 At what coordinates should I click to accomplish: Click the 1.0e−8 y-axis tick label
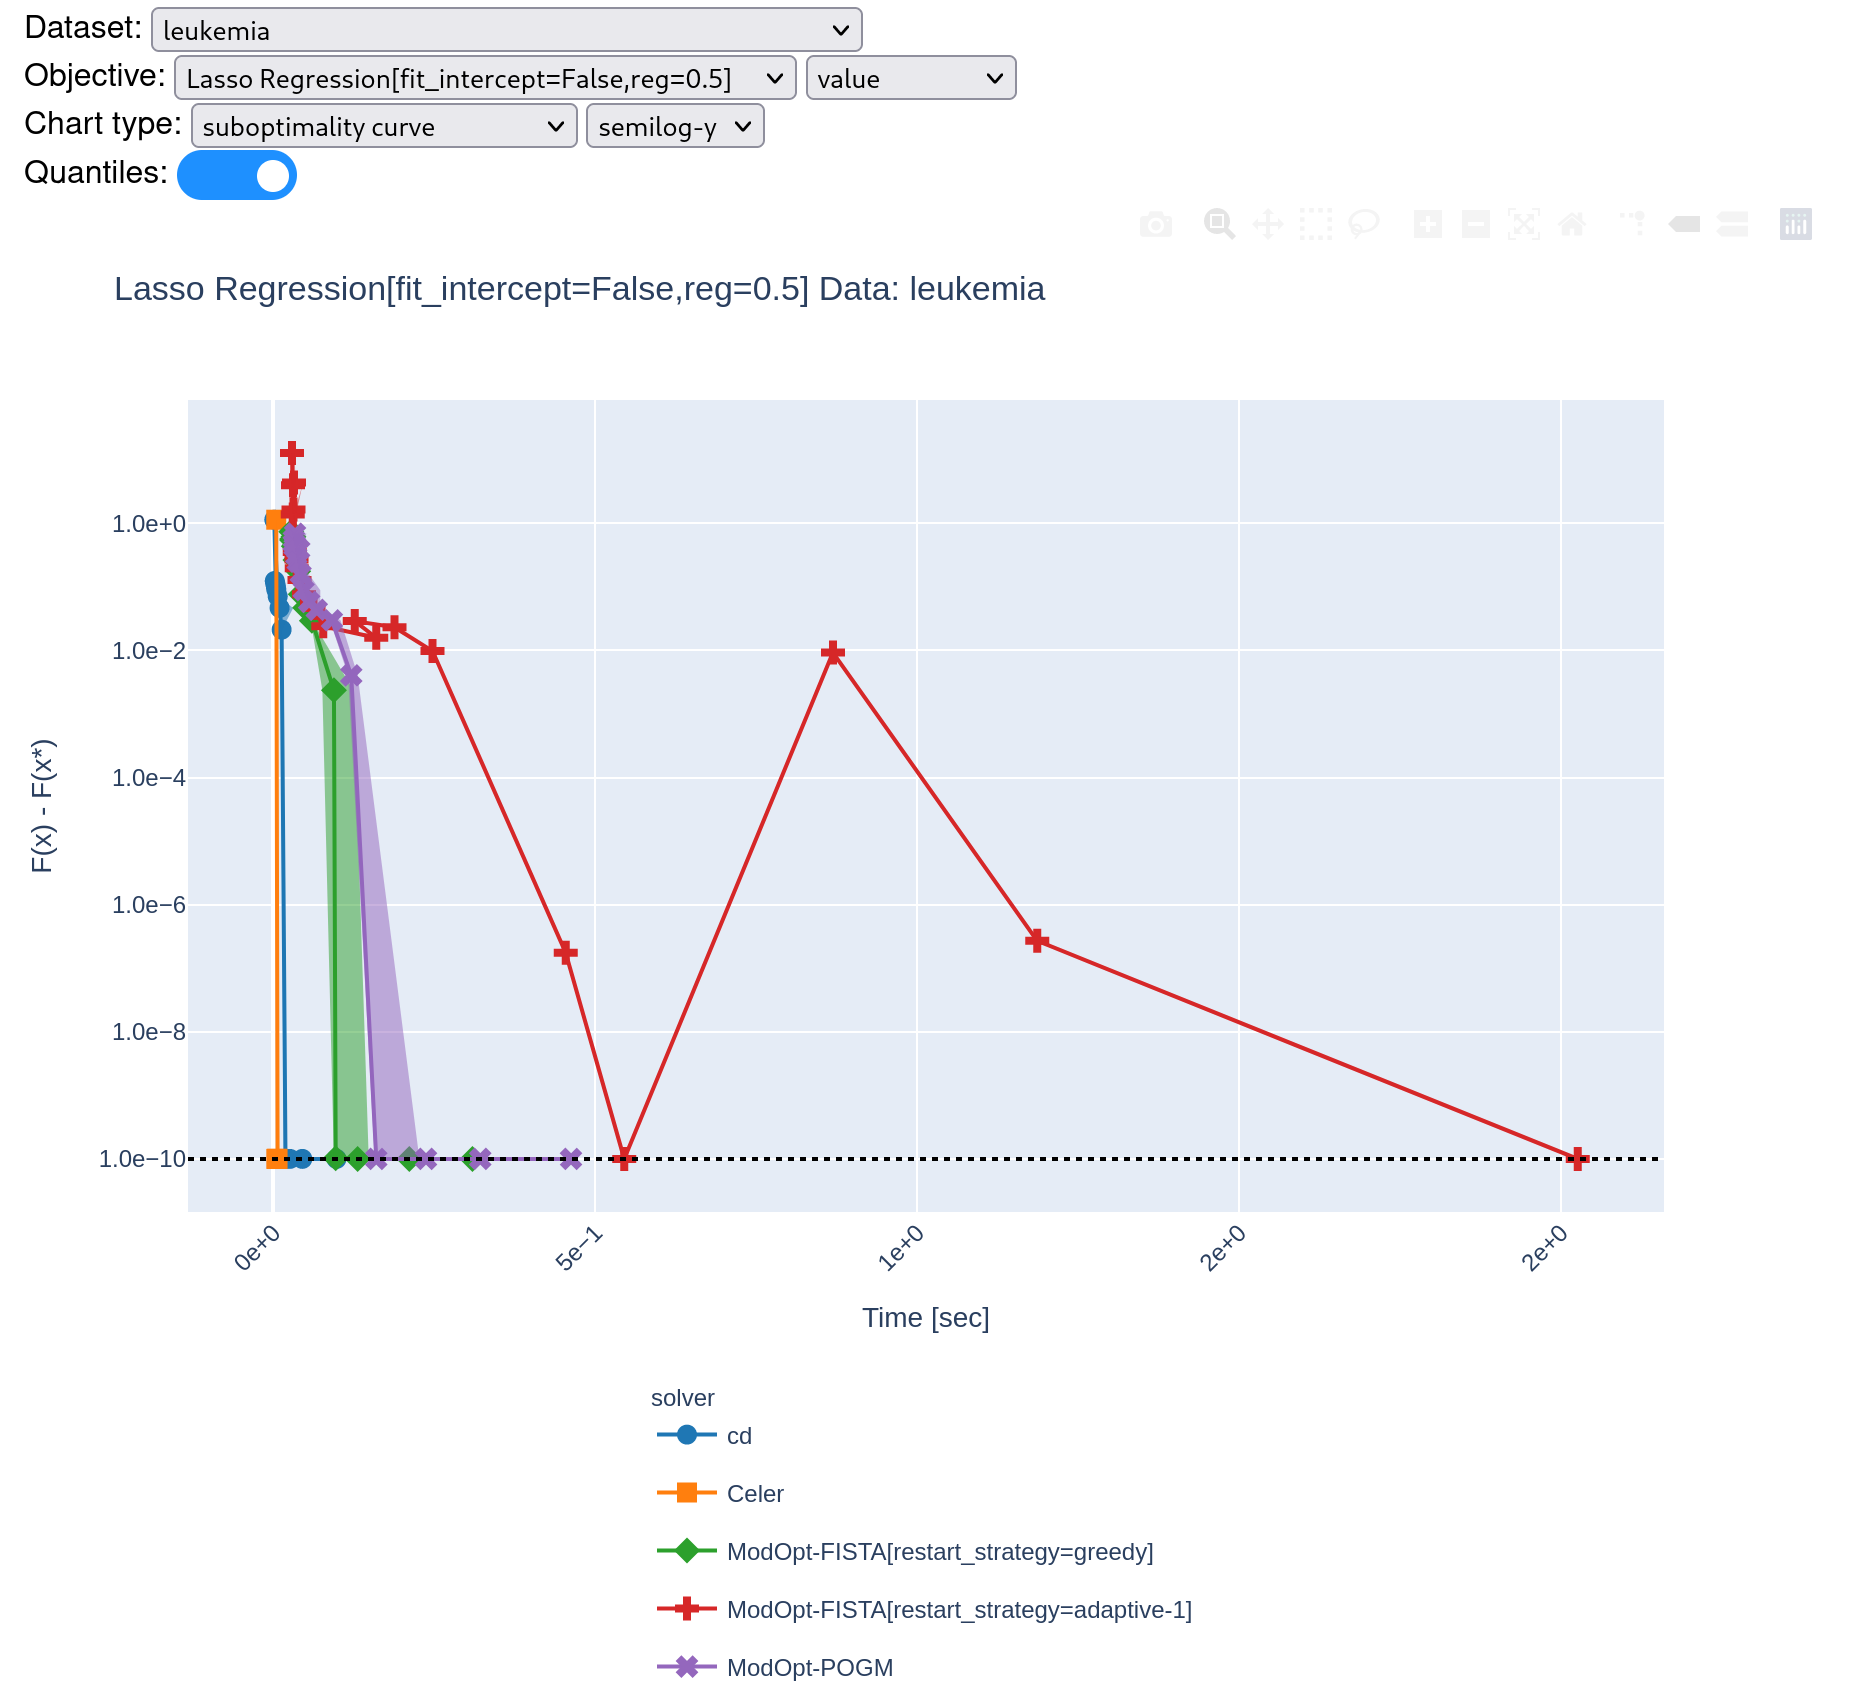(148, 1032)
